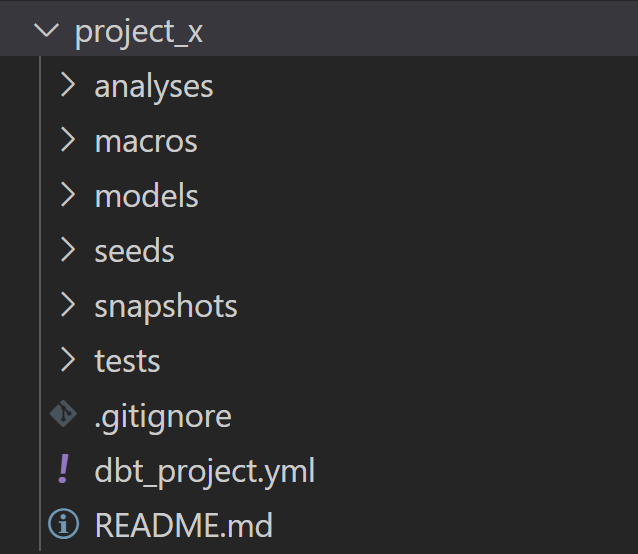Screen dimensions: 638x554
Task: Select the project_x folder label
Action: 139,33
